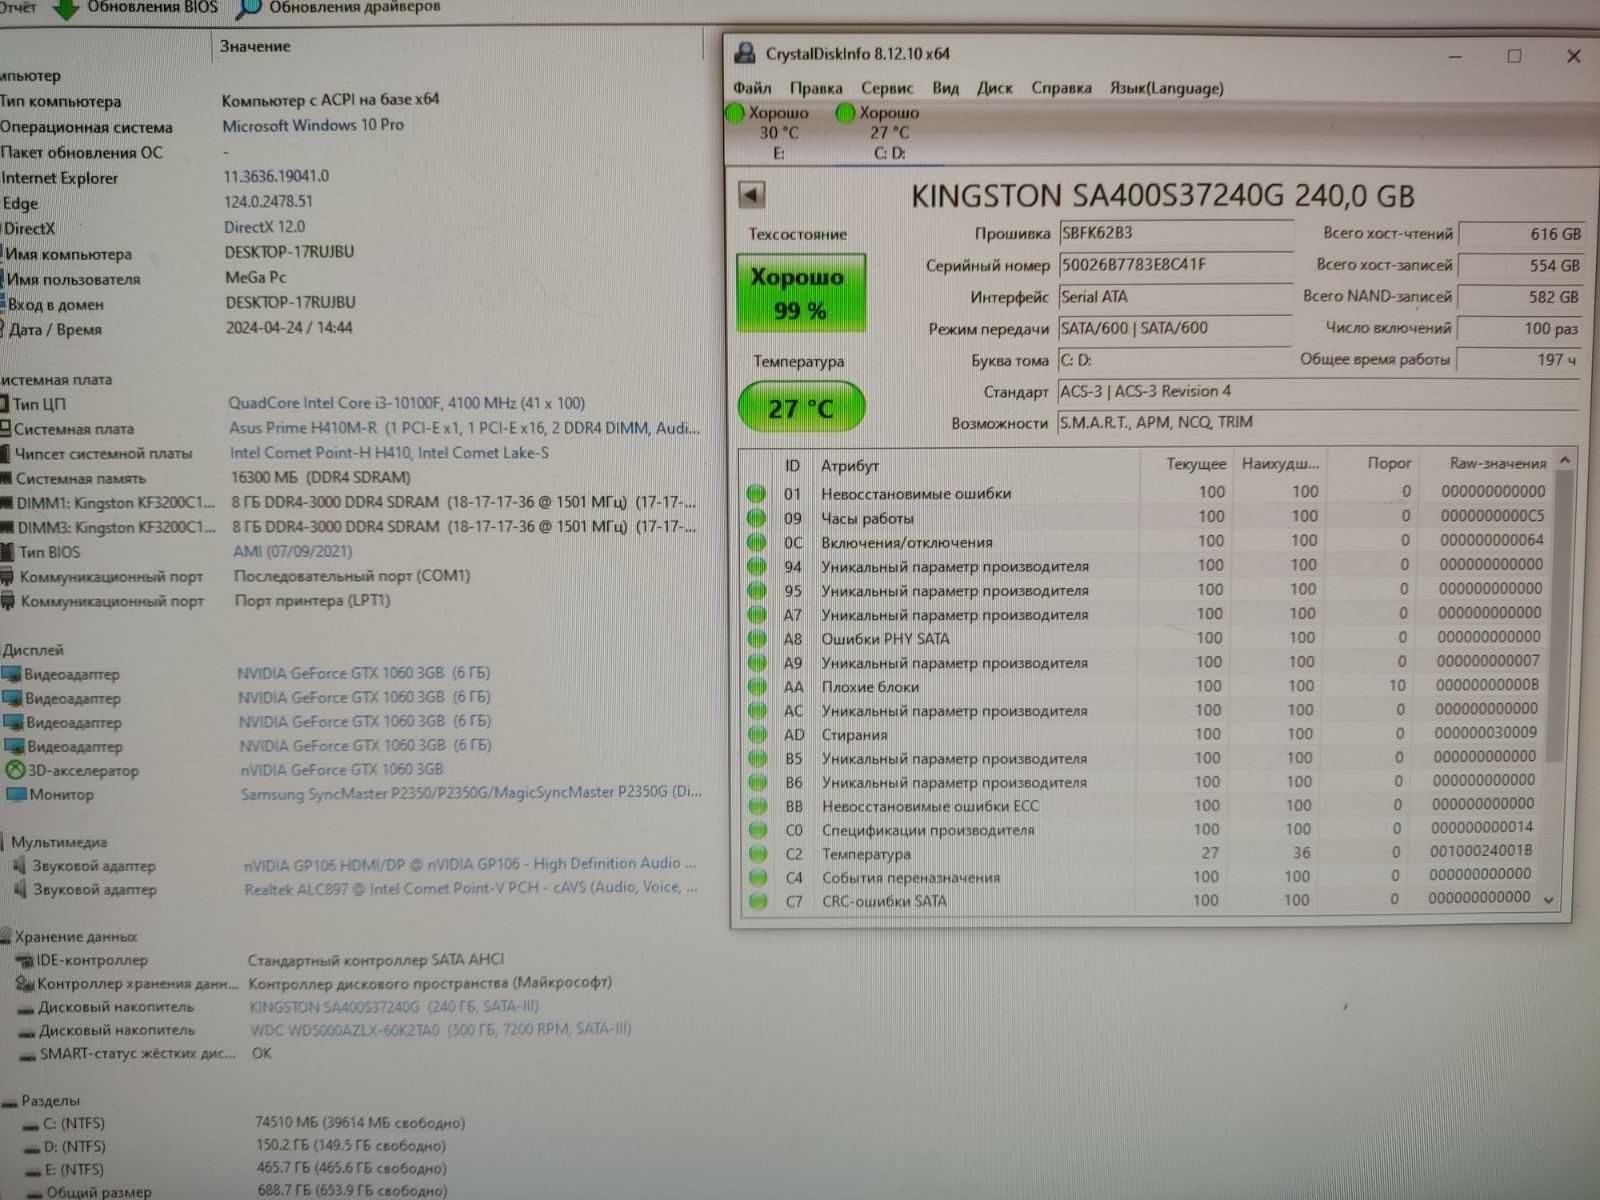
Task: Click the Атрибут column header
Action: coord(850,465)
